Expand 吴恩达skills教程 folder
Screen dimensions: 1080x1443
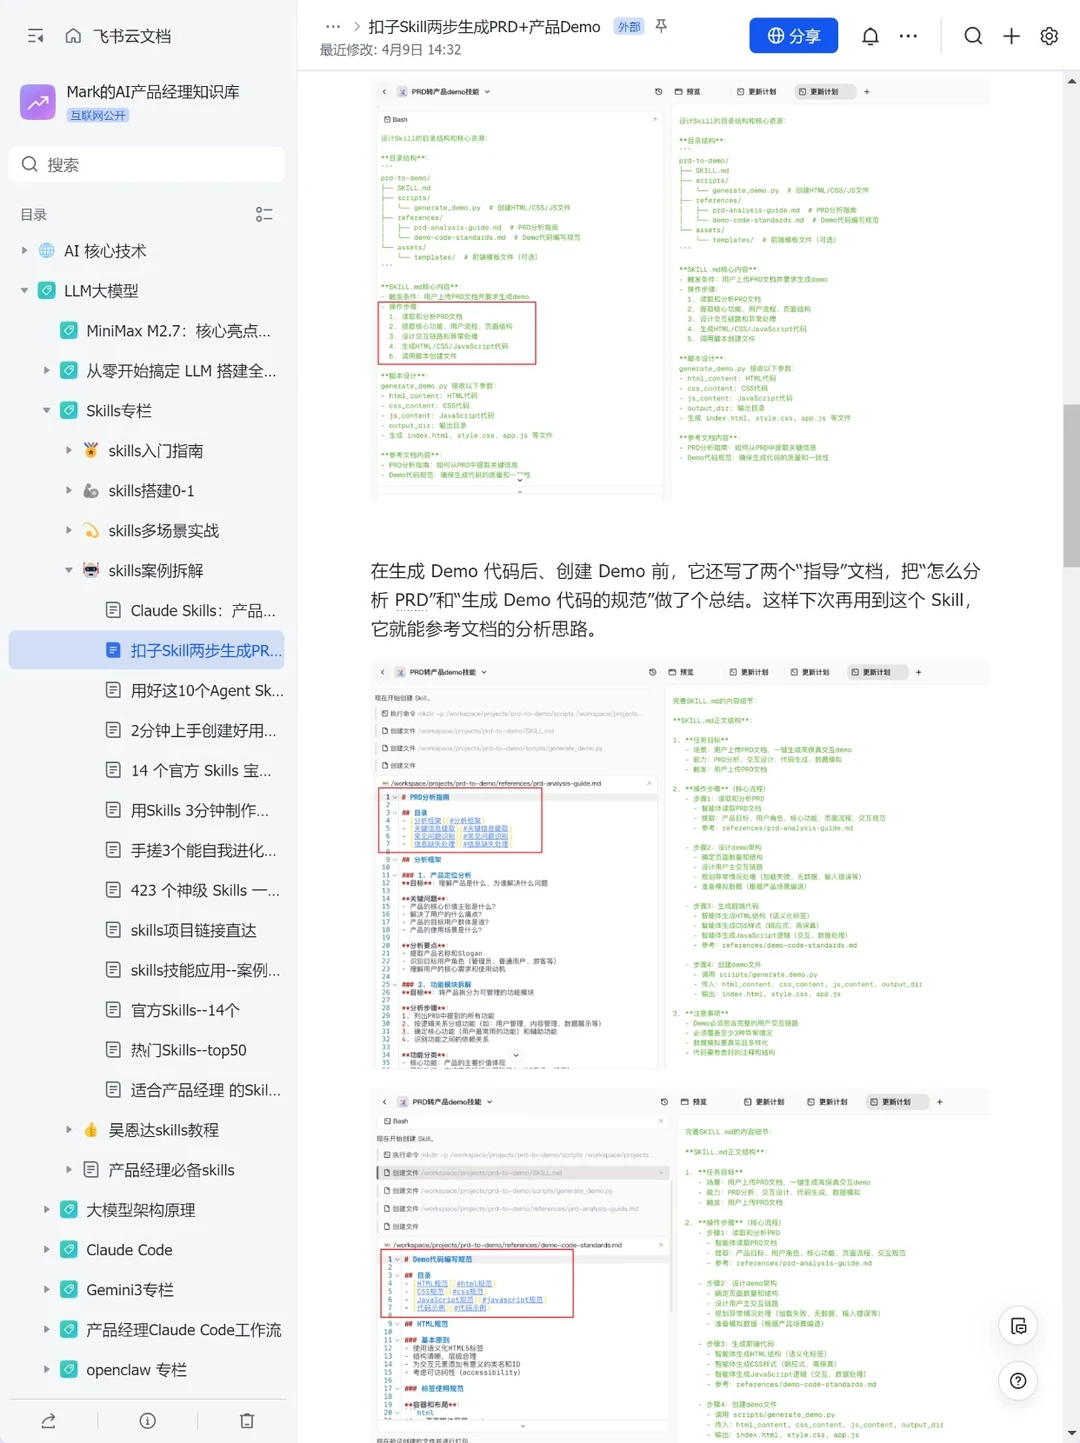pyautogui.click(x=68, y=1130)
